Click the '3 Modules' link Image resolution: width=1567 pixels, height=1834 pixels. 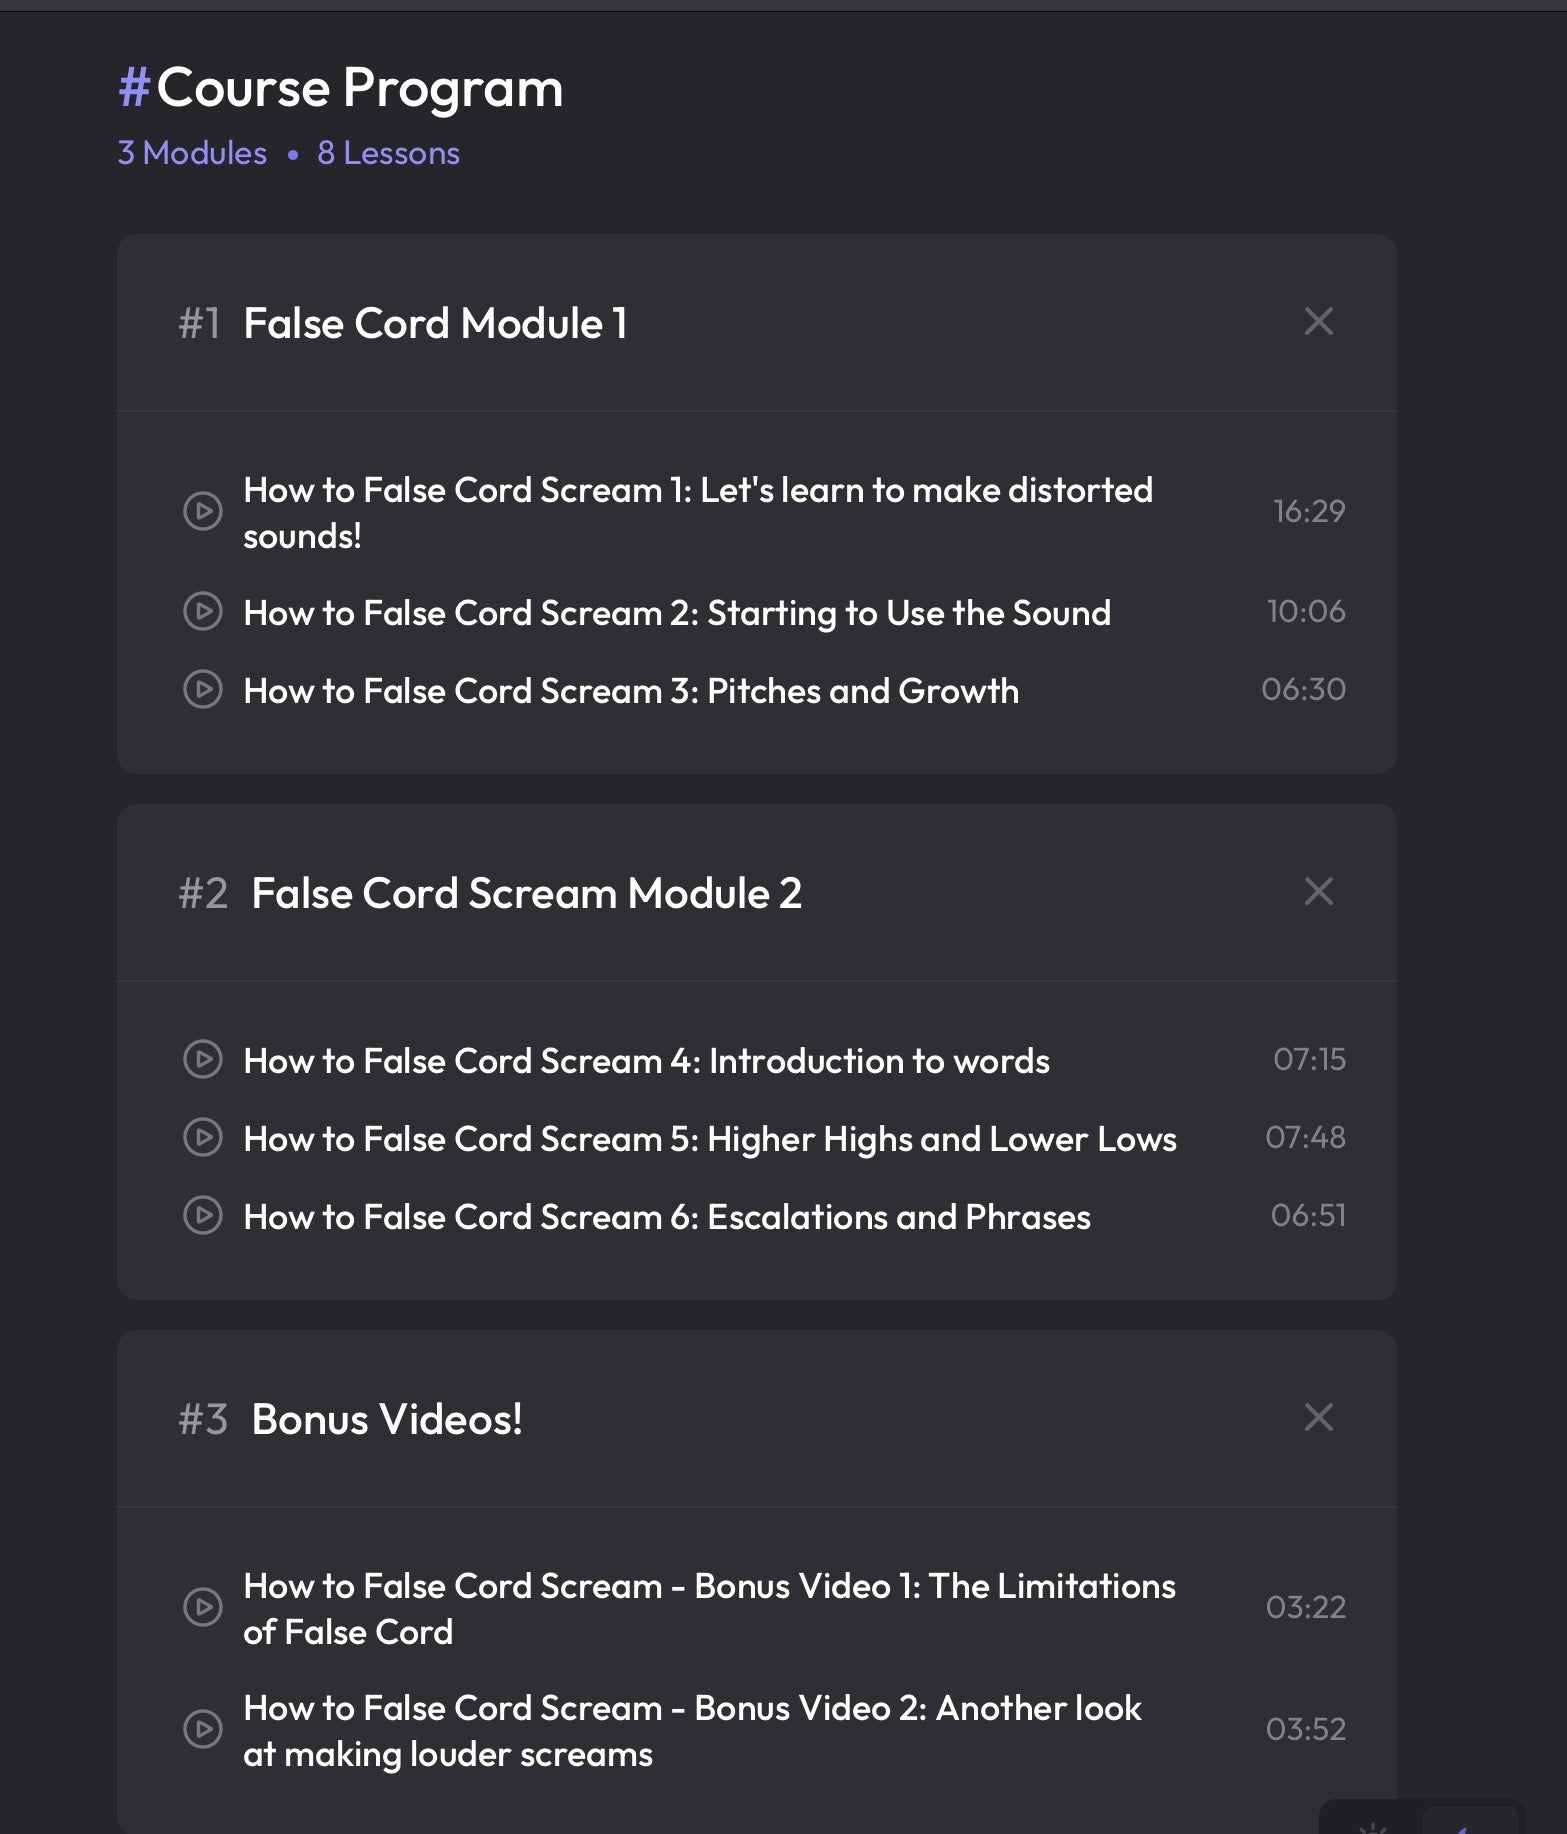click(x=191, y=152)
